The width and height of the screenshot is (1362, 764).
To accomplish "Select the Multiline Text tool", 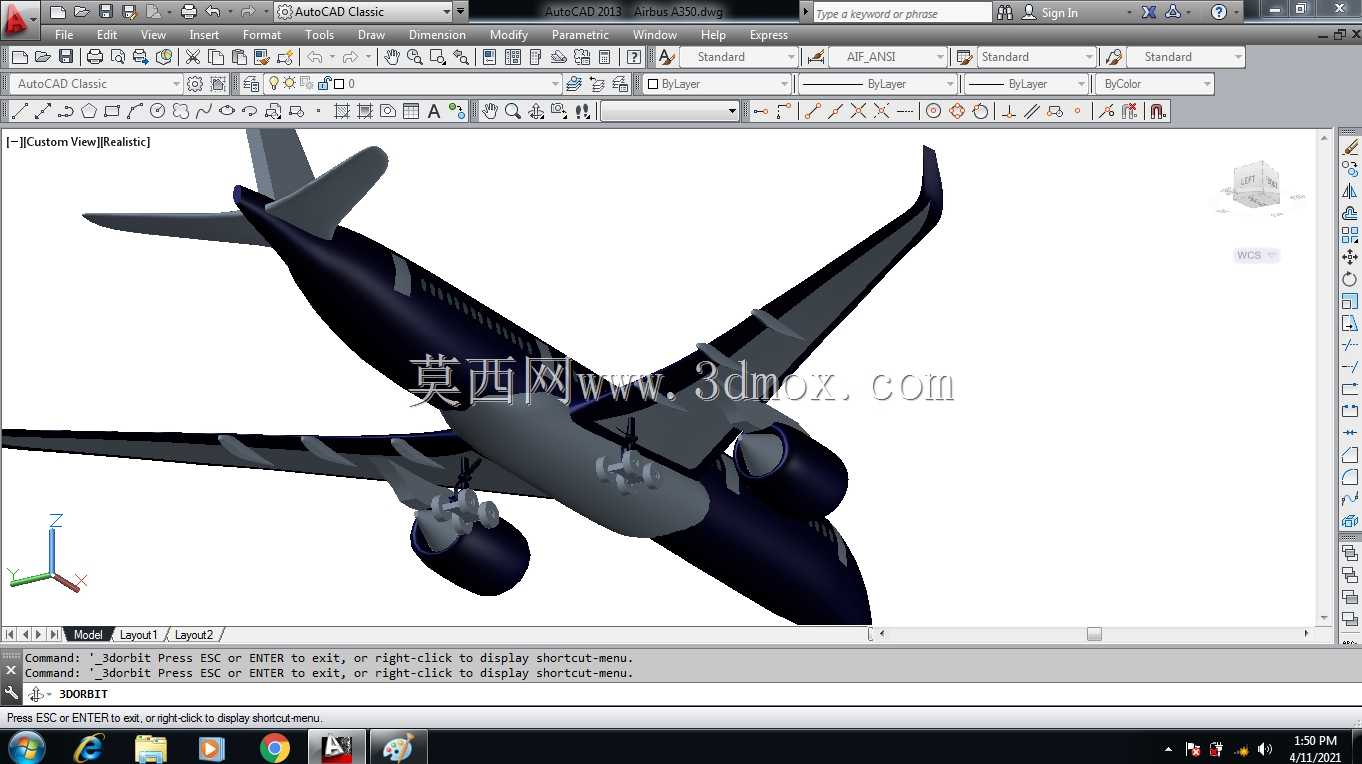I will (x=434, y=111).
